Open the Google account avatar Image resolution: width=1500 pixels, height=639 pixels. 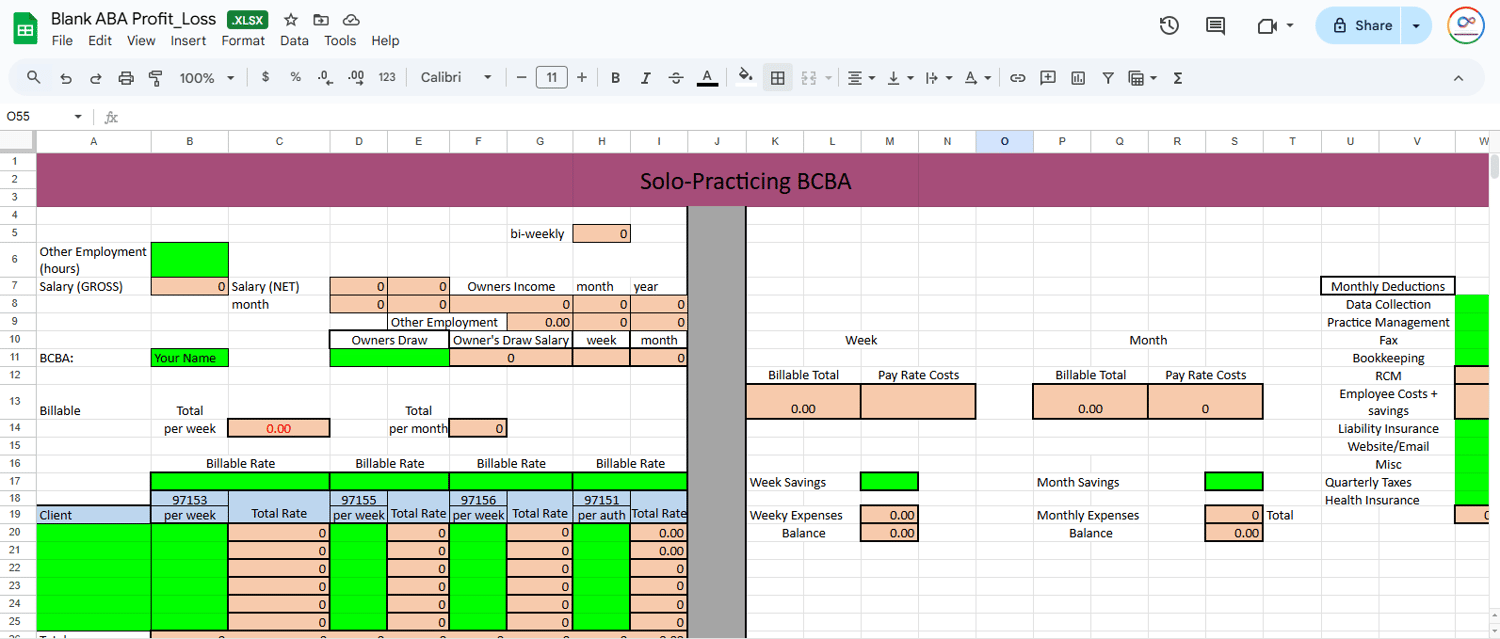(1466, 26)
